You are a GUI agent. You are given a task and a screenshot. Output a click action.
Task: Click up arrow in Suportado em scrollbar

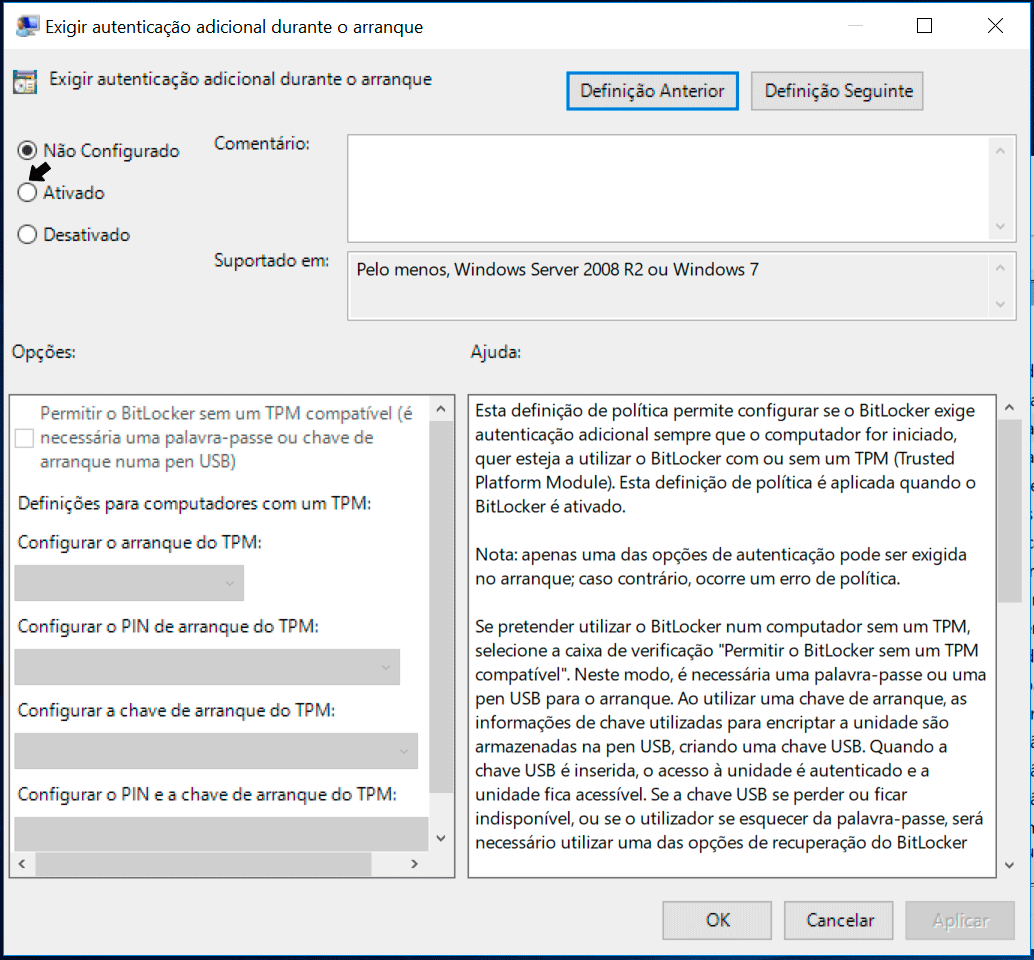[1000, 268]
